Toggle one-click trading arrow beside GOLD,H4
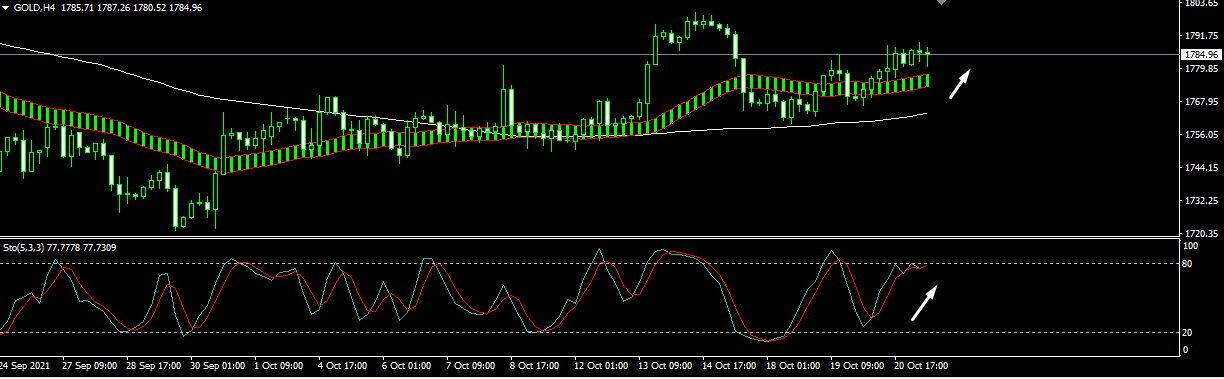Image resolution: width=1224 pixels, height=379 pixels. tap(5, 7)
